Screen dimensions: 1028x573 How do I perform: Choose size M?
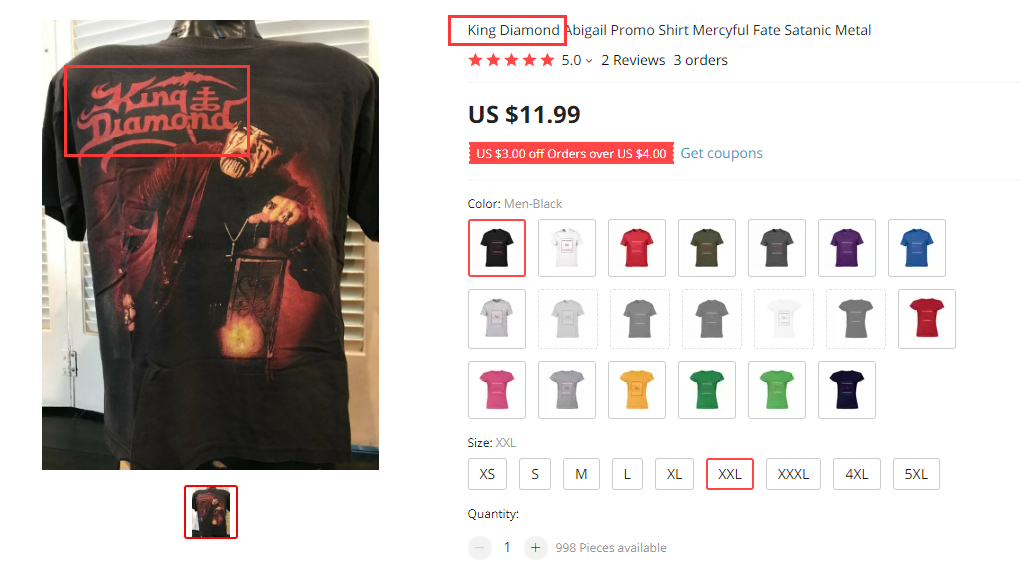point(581,474)
